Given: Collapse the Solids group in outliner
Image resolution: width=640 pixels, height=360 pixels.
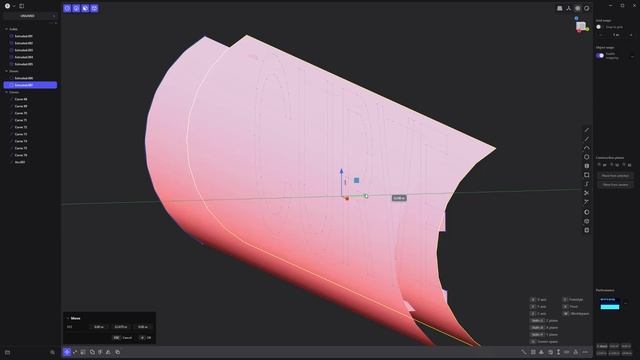Looking at the screenshot, I should pos(6,29).
